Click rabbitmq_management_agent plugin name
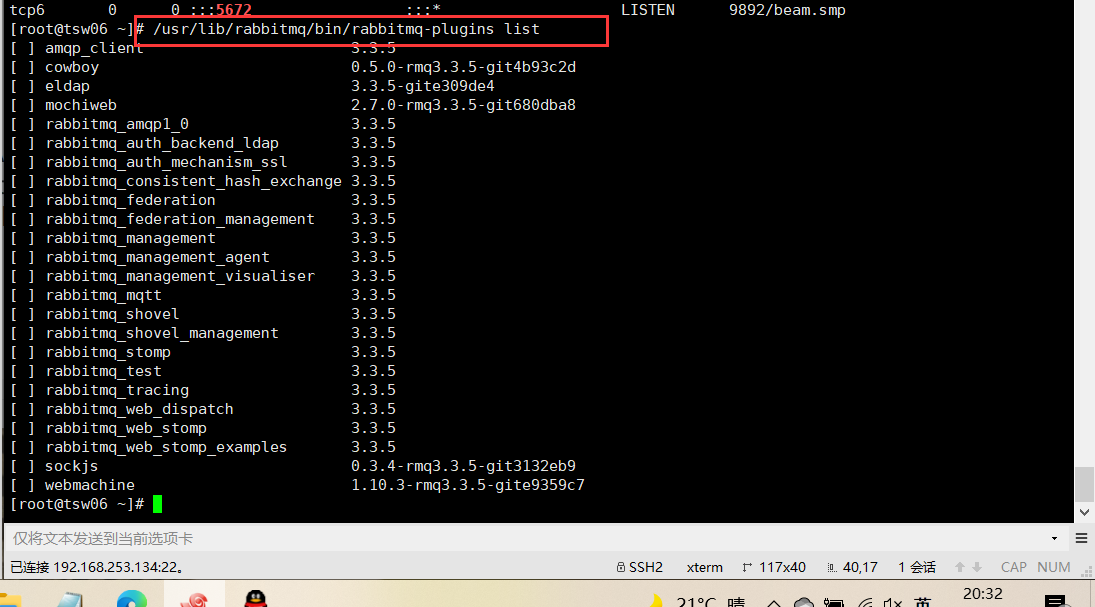The image size is (1095, 607). (x=158, y=257)
